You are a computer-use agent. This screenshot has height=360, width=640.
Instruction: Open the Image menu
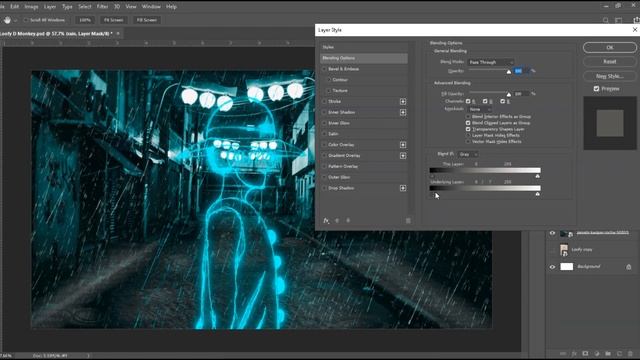31,7
